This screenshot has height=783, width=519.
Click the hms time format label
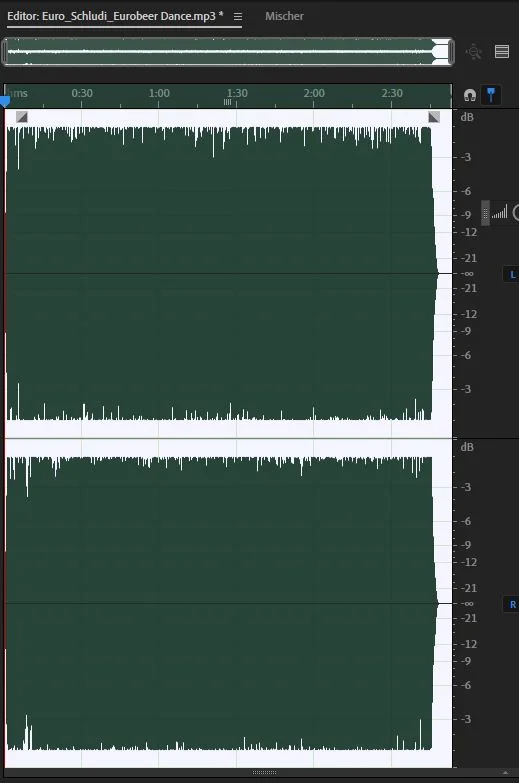tap(18, 93)
